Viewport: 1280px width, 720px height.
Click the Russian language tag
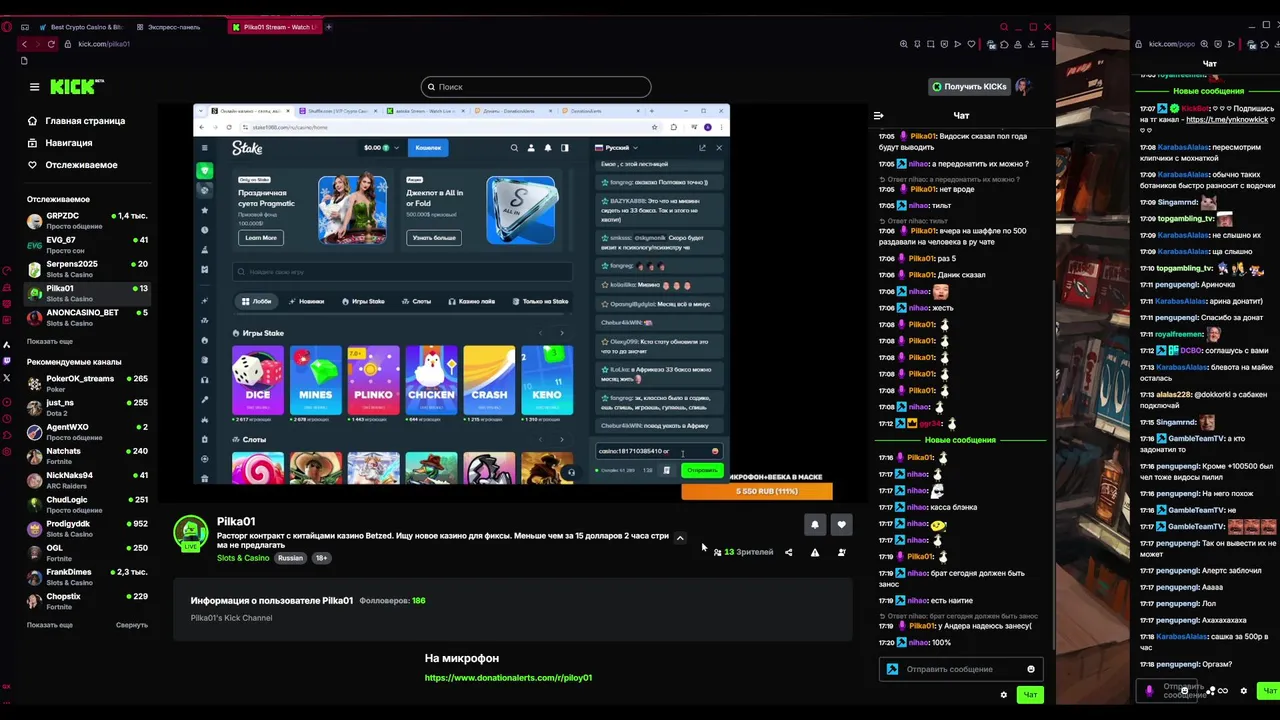tap(290, 558)
